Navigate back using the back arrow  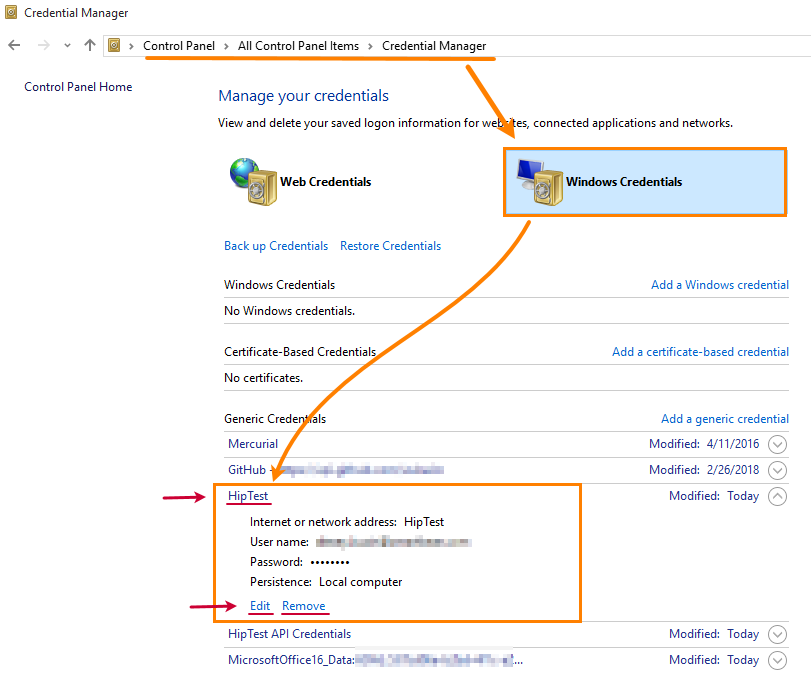(x=14, y=45)
